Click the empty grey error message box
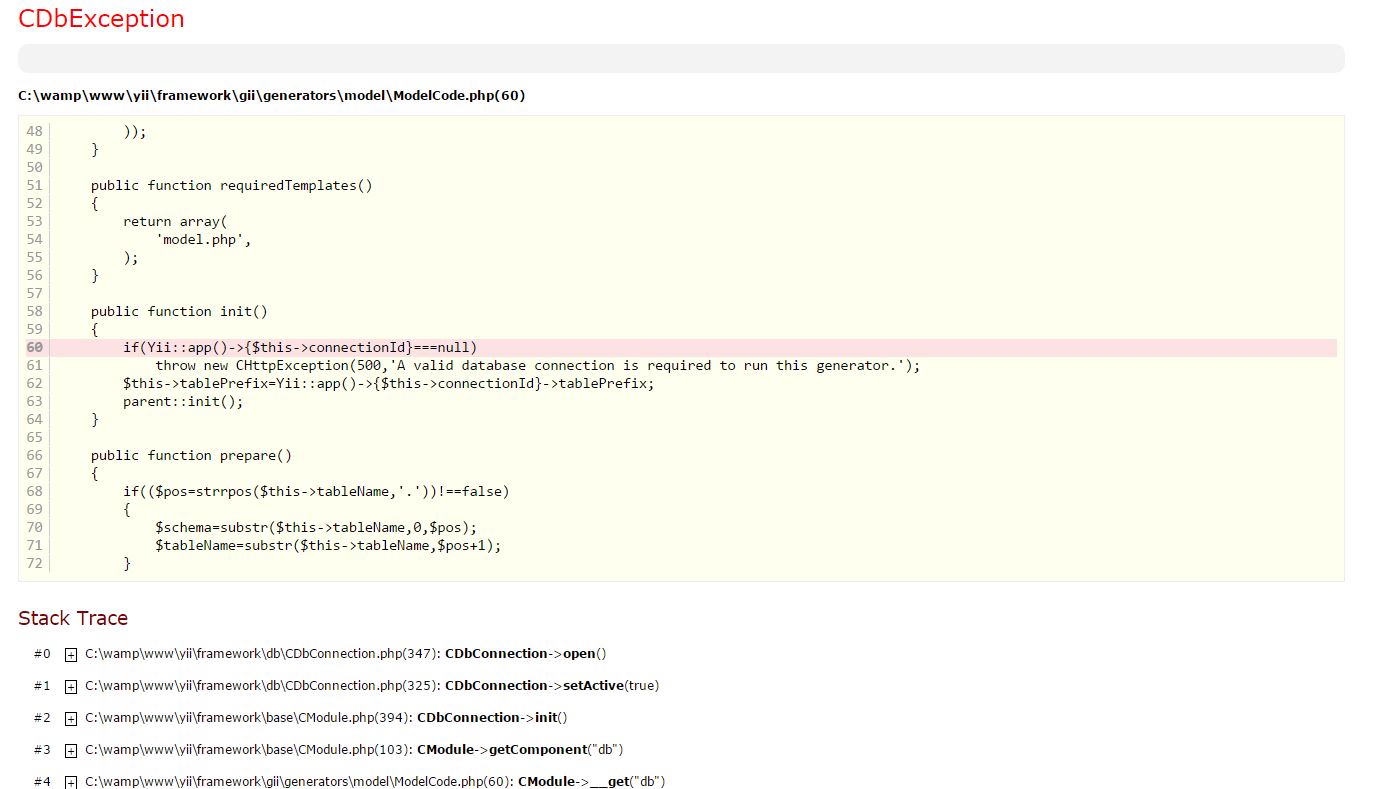Image resolution: width=1375 pixels, height=789 pixels. tap(681, 58)
